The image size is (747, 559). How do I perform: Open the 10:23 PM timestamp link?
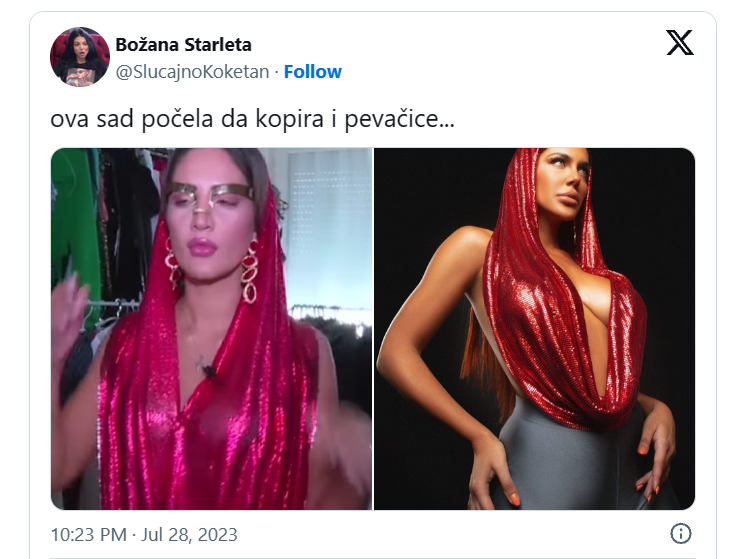click(89, 535)
